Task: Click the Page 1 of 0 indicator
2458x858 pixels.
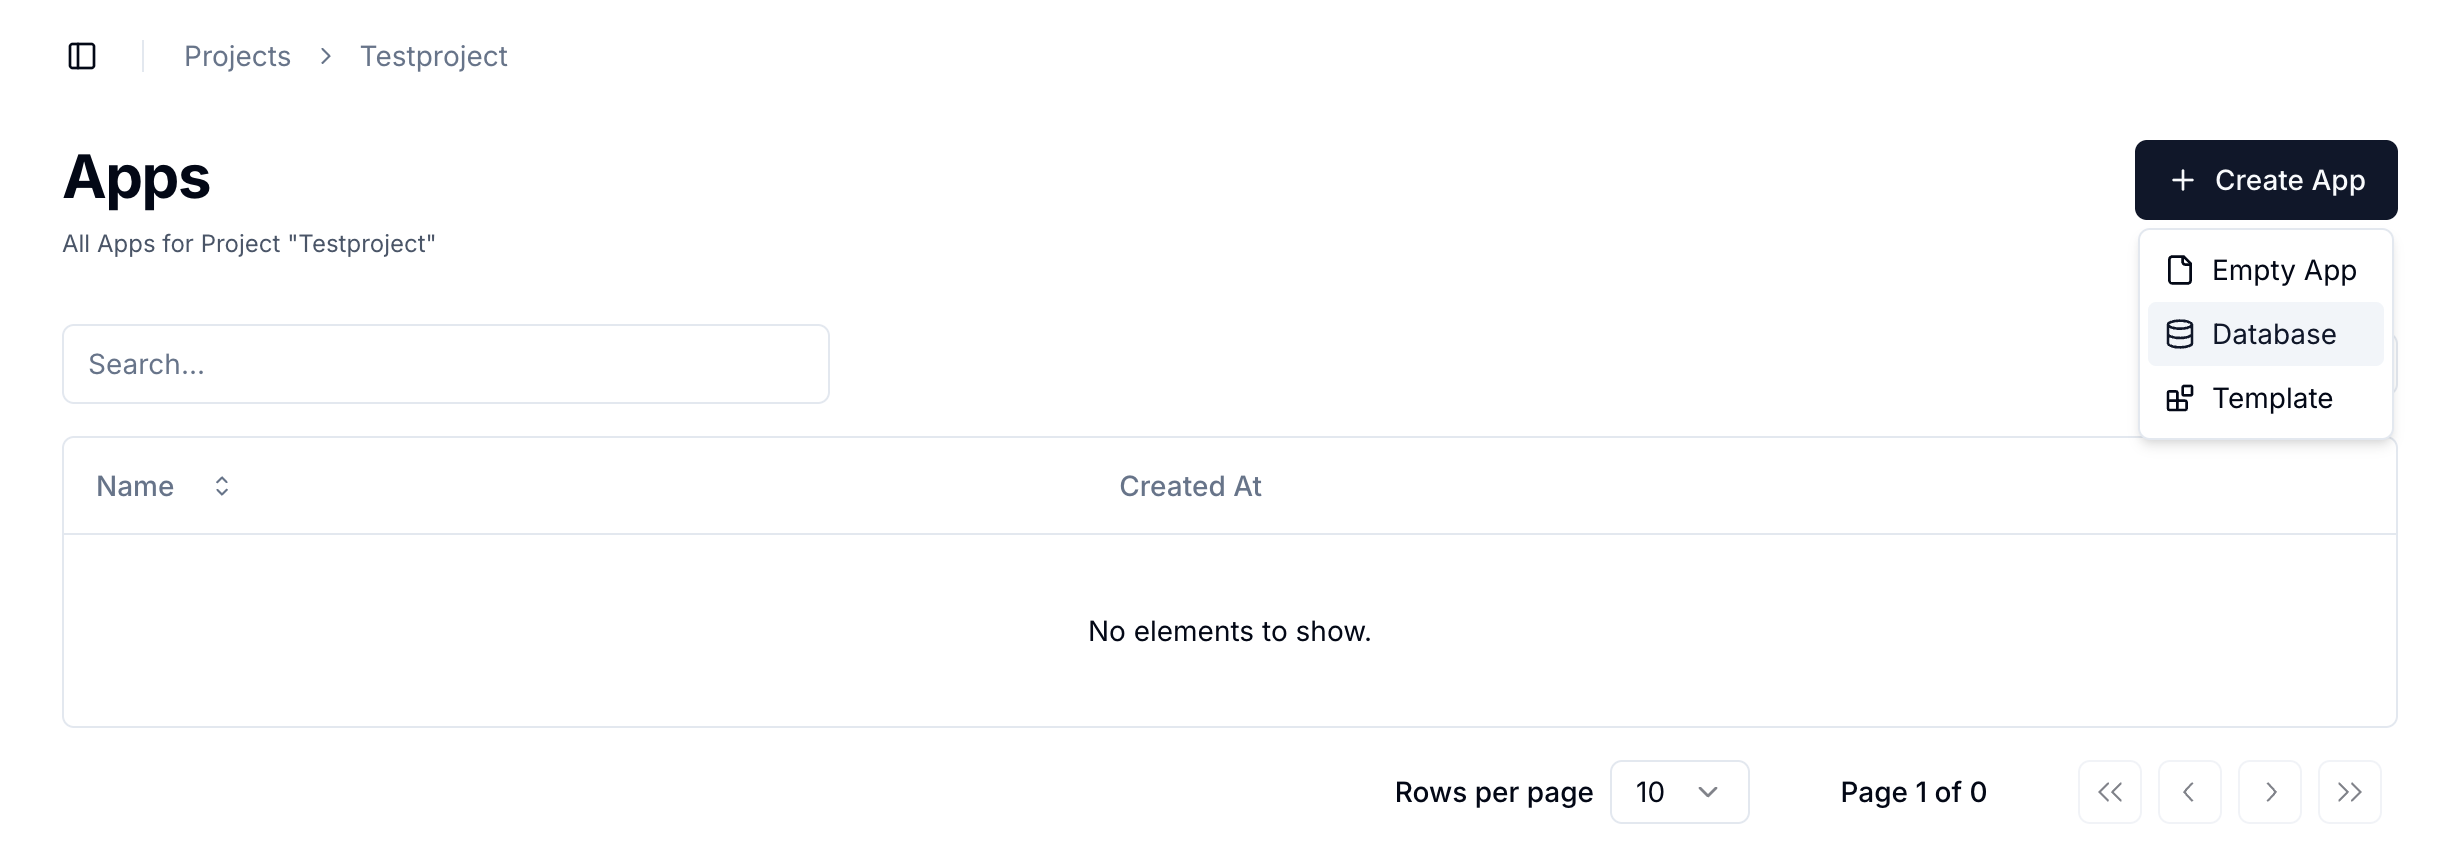Action: pos(1913,792)
